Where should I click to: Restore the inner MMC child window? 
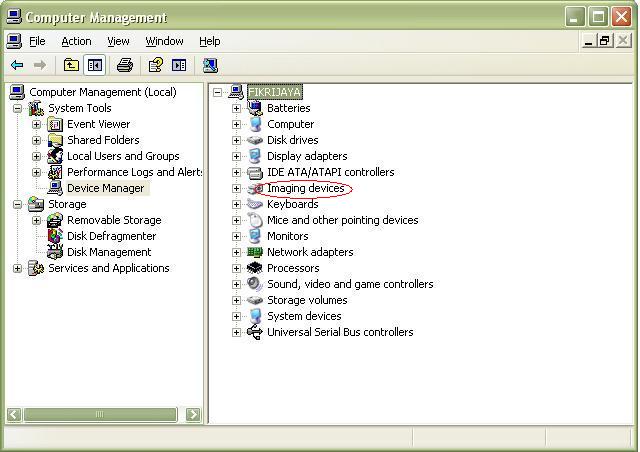(605, 41)
